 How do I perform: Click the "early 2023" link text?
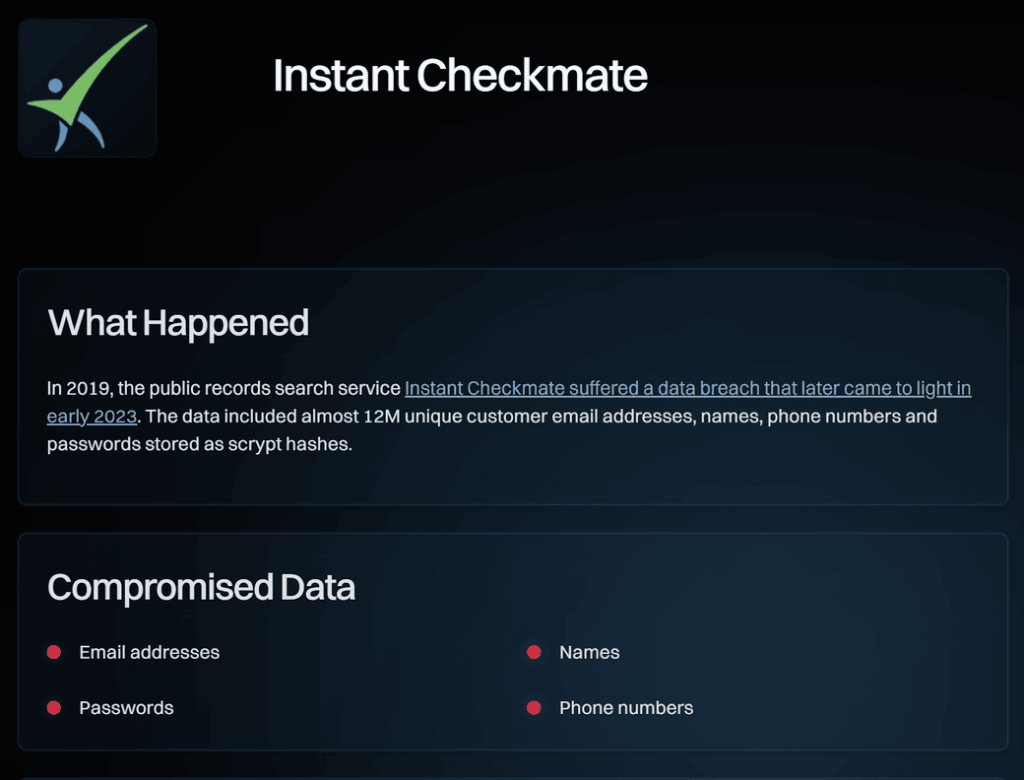91,416
